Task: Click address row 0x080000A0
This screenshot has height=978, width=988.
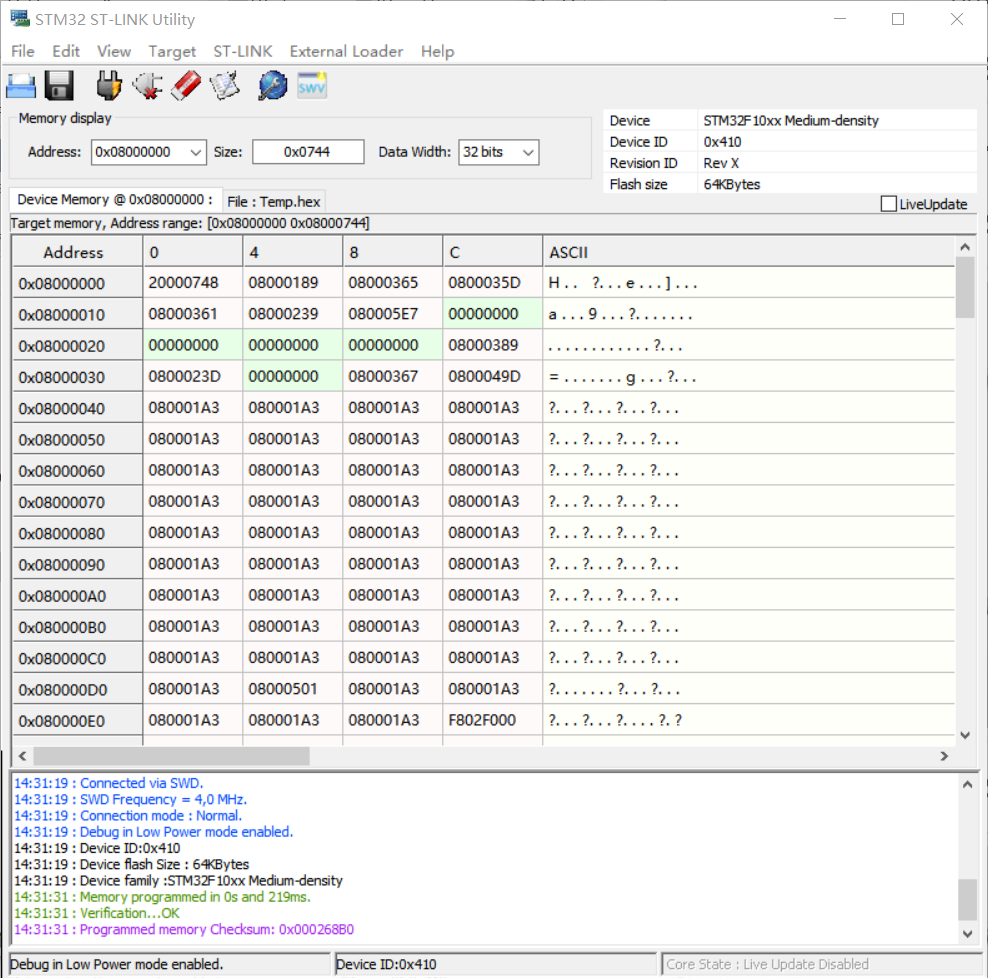Action: click(77, 595)
